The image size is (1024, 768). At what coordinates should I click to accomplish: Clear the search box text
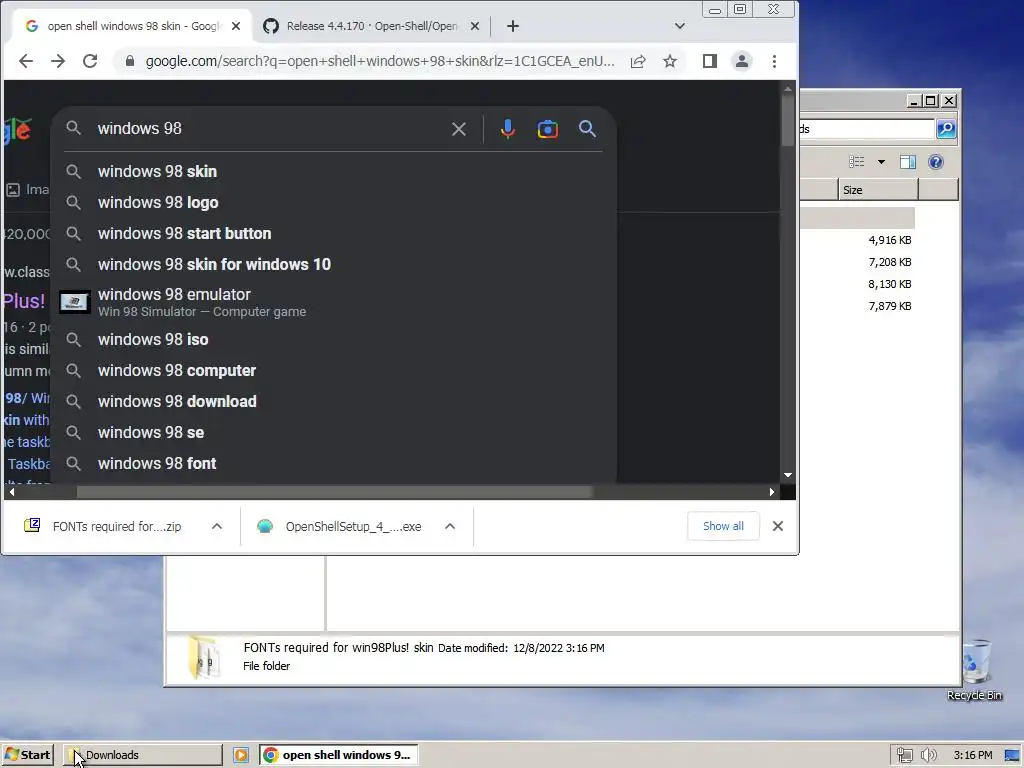click(459, 129)
